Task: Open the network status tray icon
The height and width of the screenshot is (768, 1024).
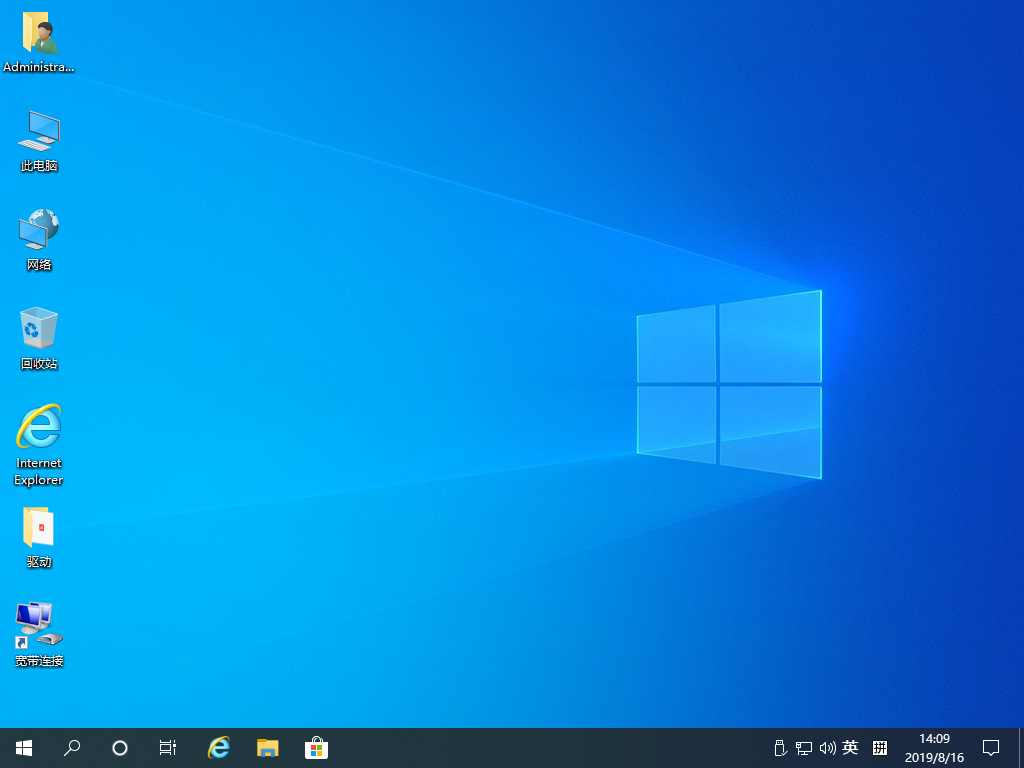Action: 804,747
